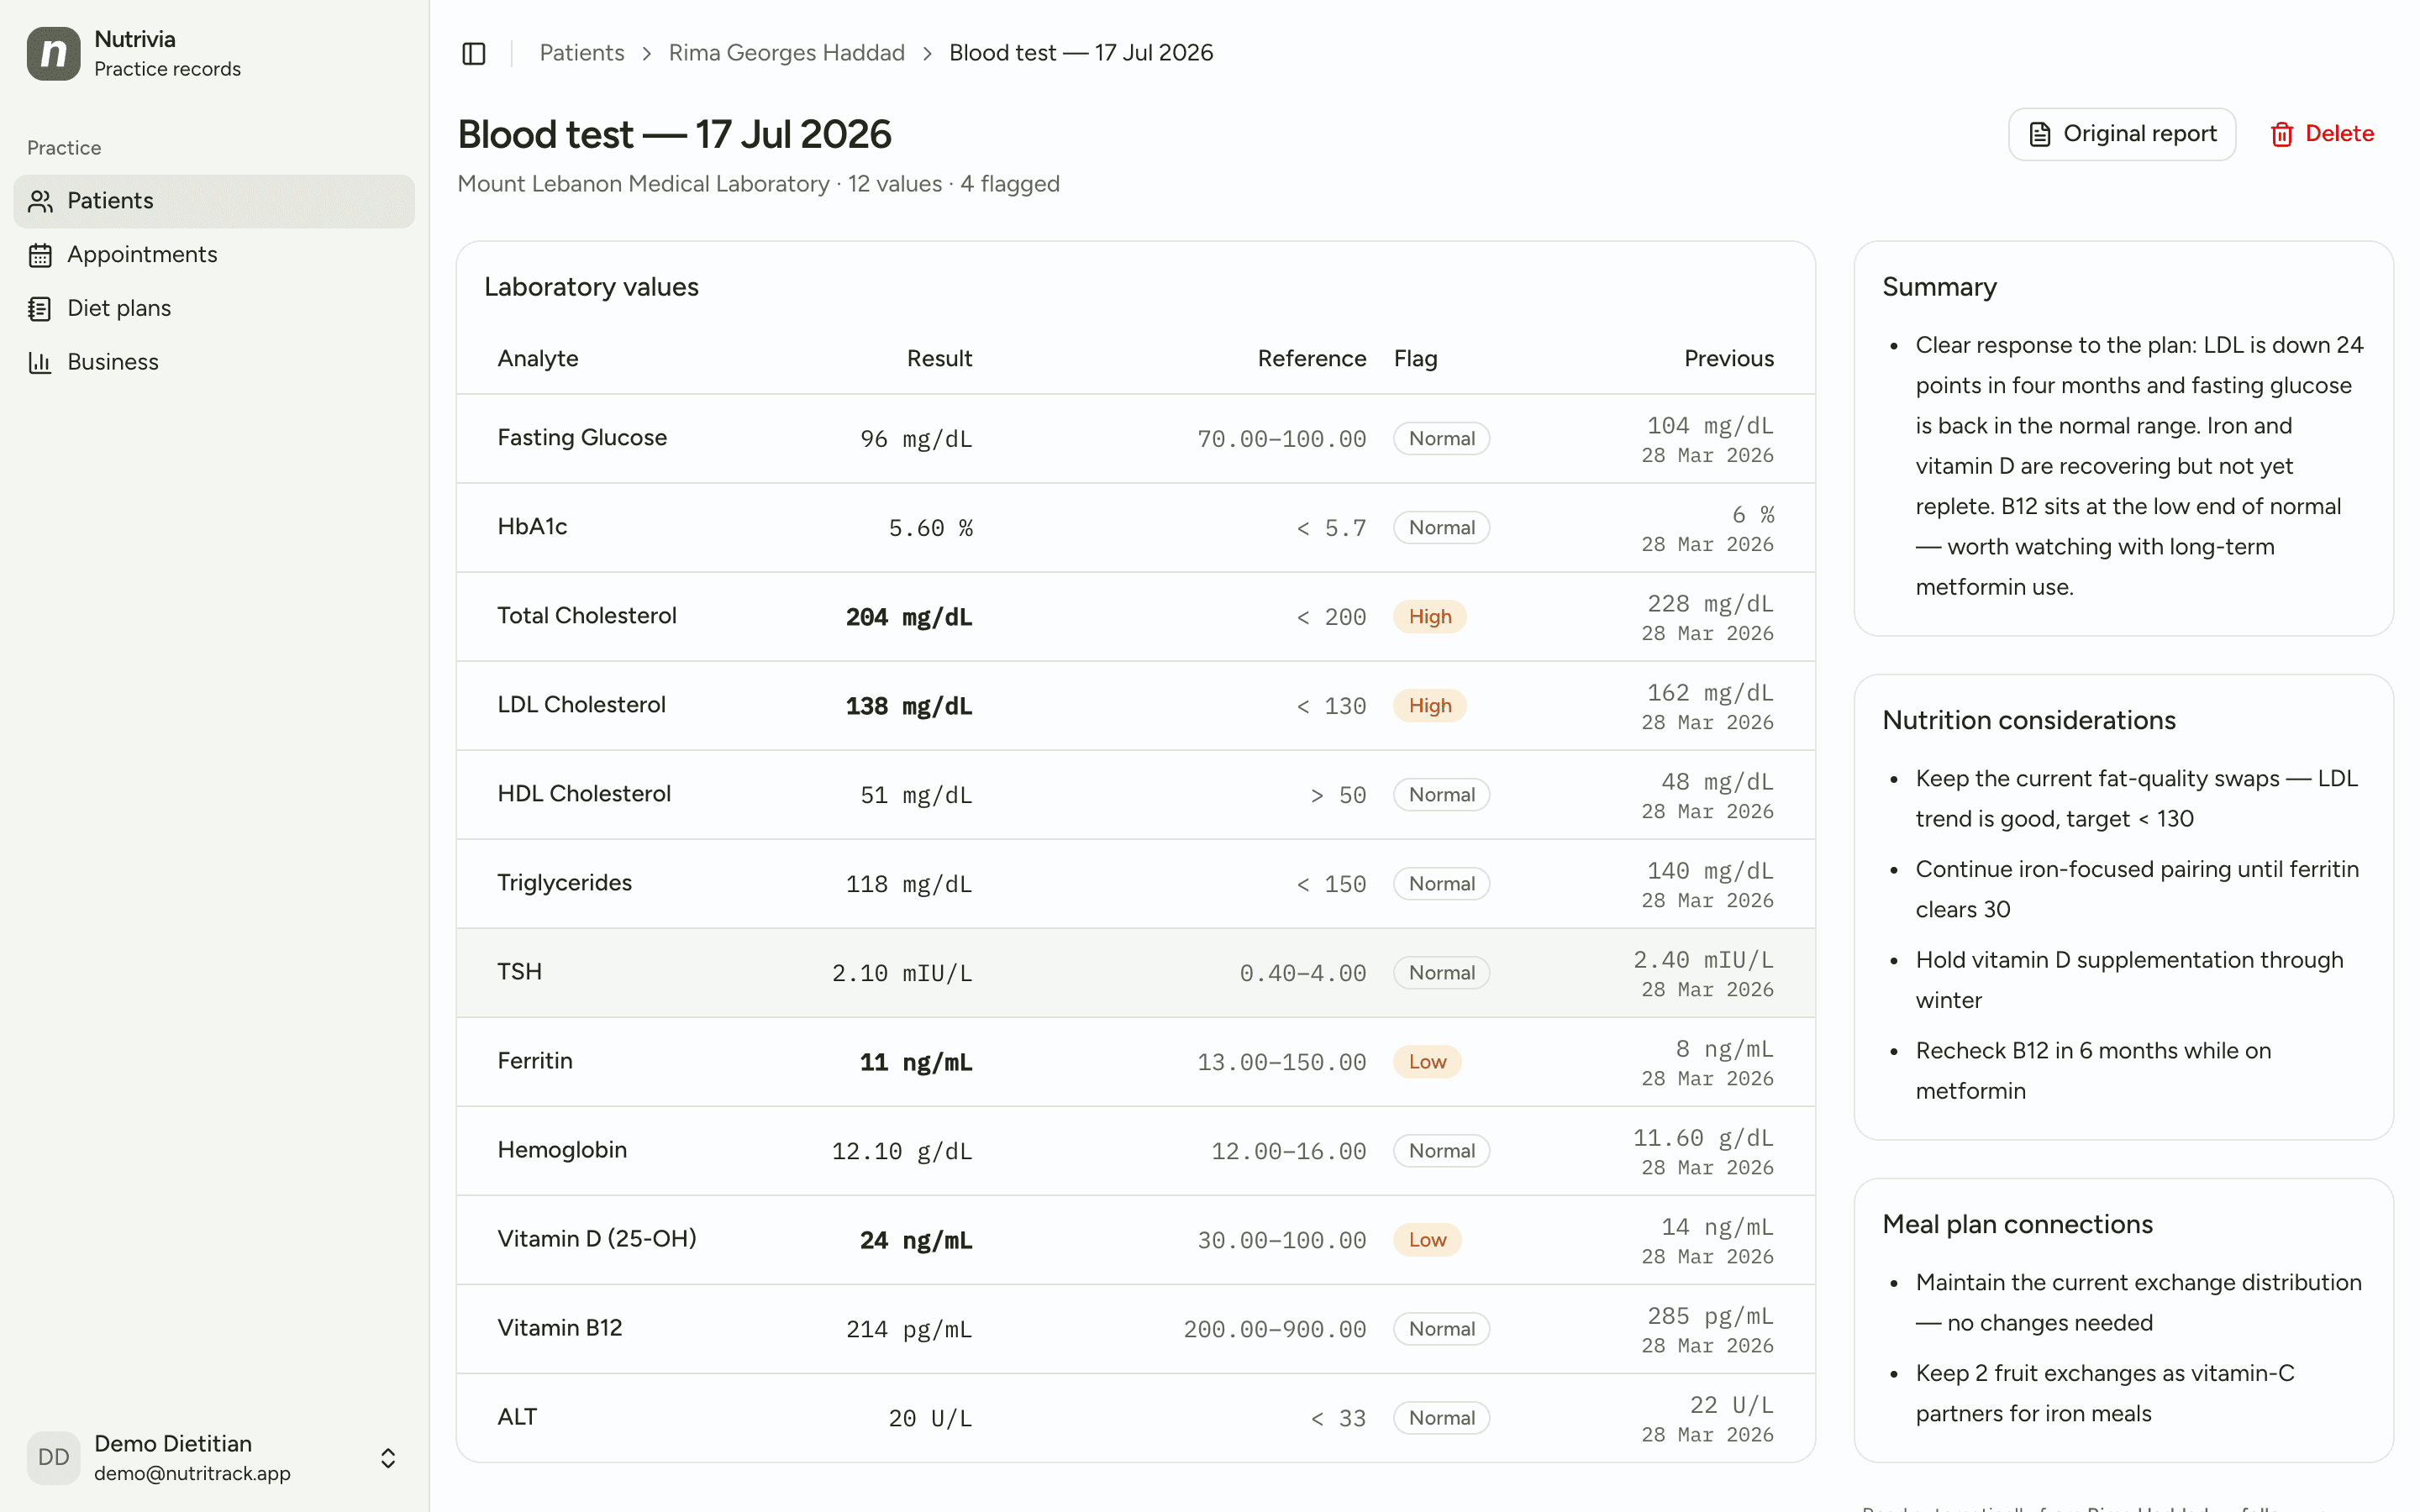2420x1512 pixels.
Task: Select Vitamin D (25-OH) analyte name
Action: coord(597,1239)
